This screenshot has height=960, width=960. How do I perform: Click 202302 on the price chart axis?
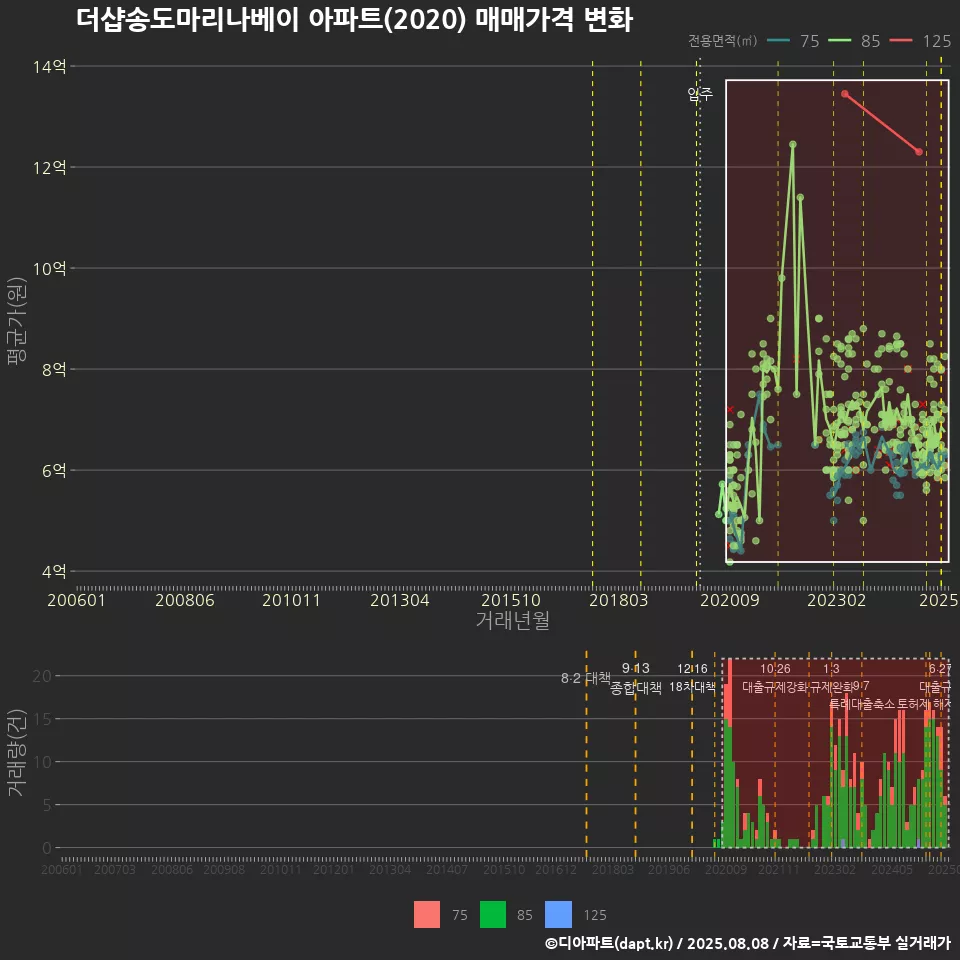pyautogui.click(x=836, y=600)
